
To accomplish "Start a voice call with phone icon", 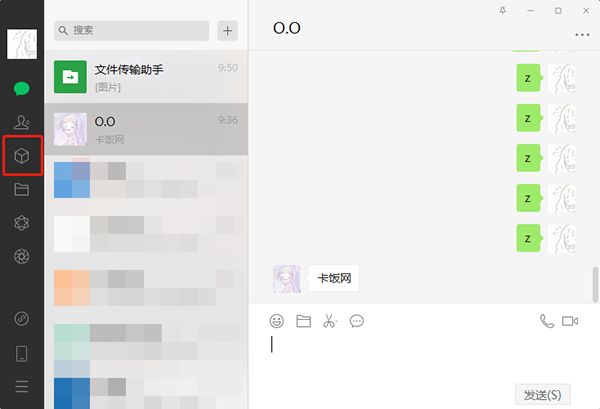I will (547, 321).
